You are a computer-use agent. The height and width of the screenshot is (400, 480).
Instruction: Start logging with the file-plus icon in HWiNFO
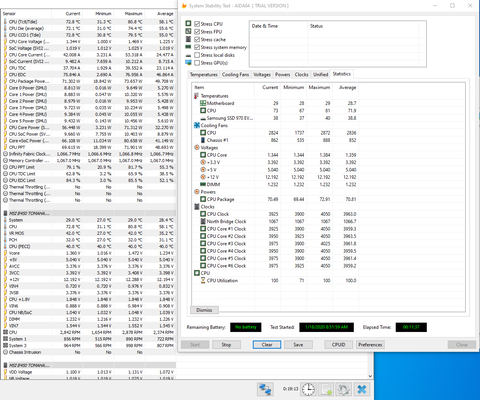tap(326, 389)
